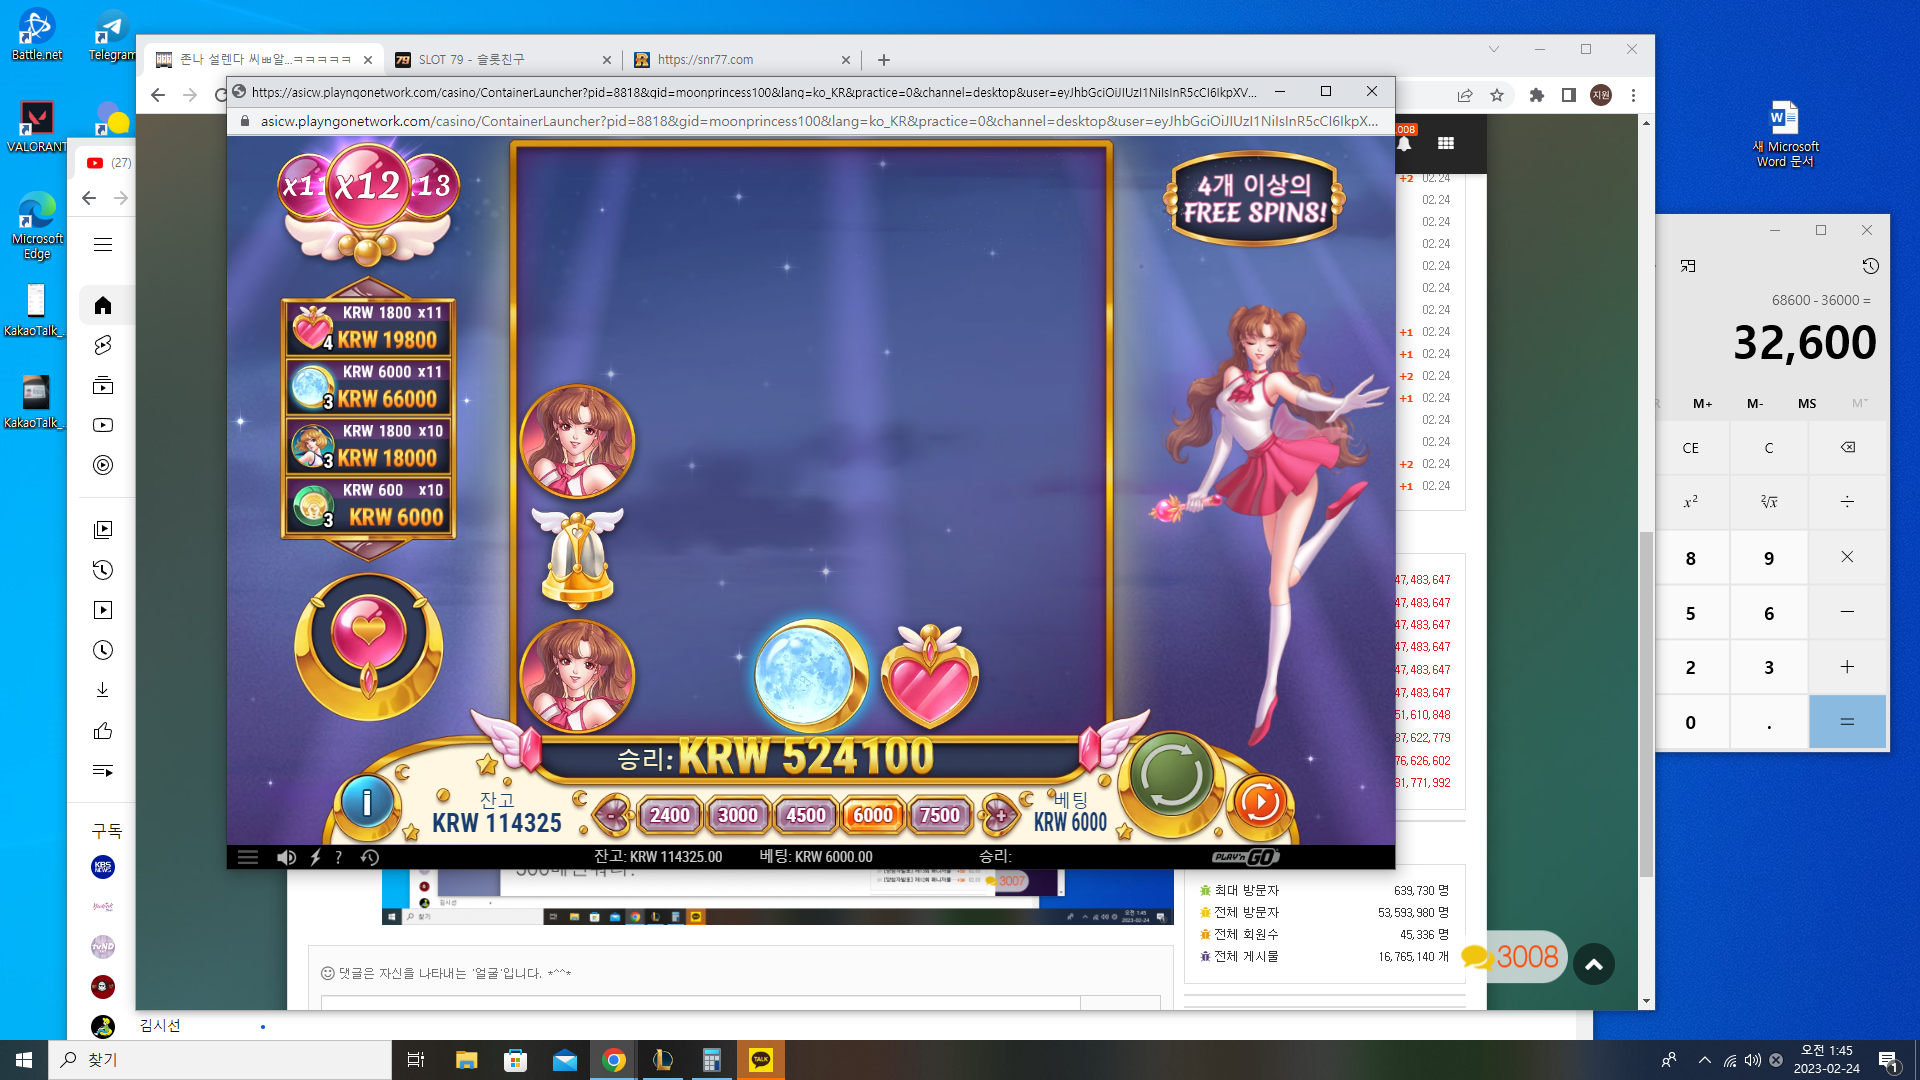Click MS memory store in Calculator
This screenshot has height=1080, width=1920.
pos(1807,404)
